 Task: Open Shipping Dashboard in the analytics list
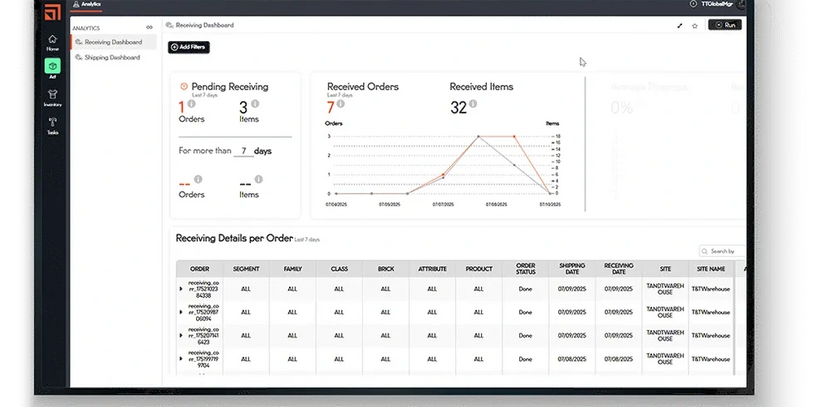(112, 57)
